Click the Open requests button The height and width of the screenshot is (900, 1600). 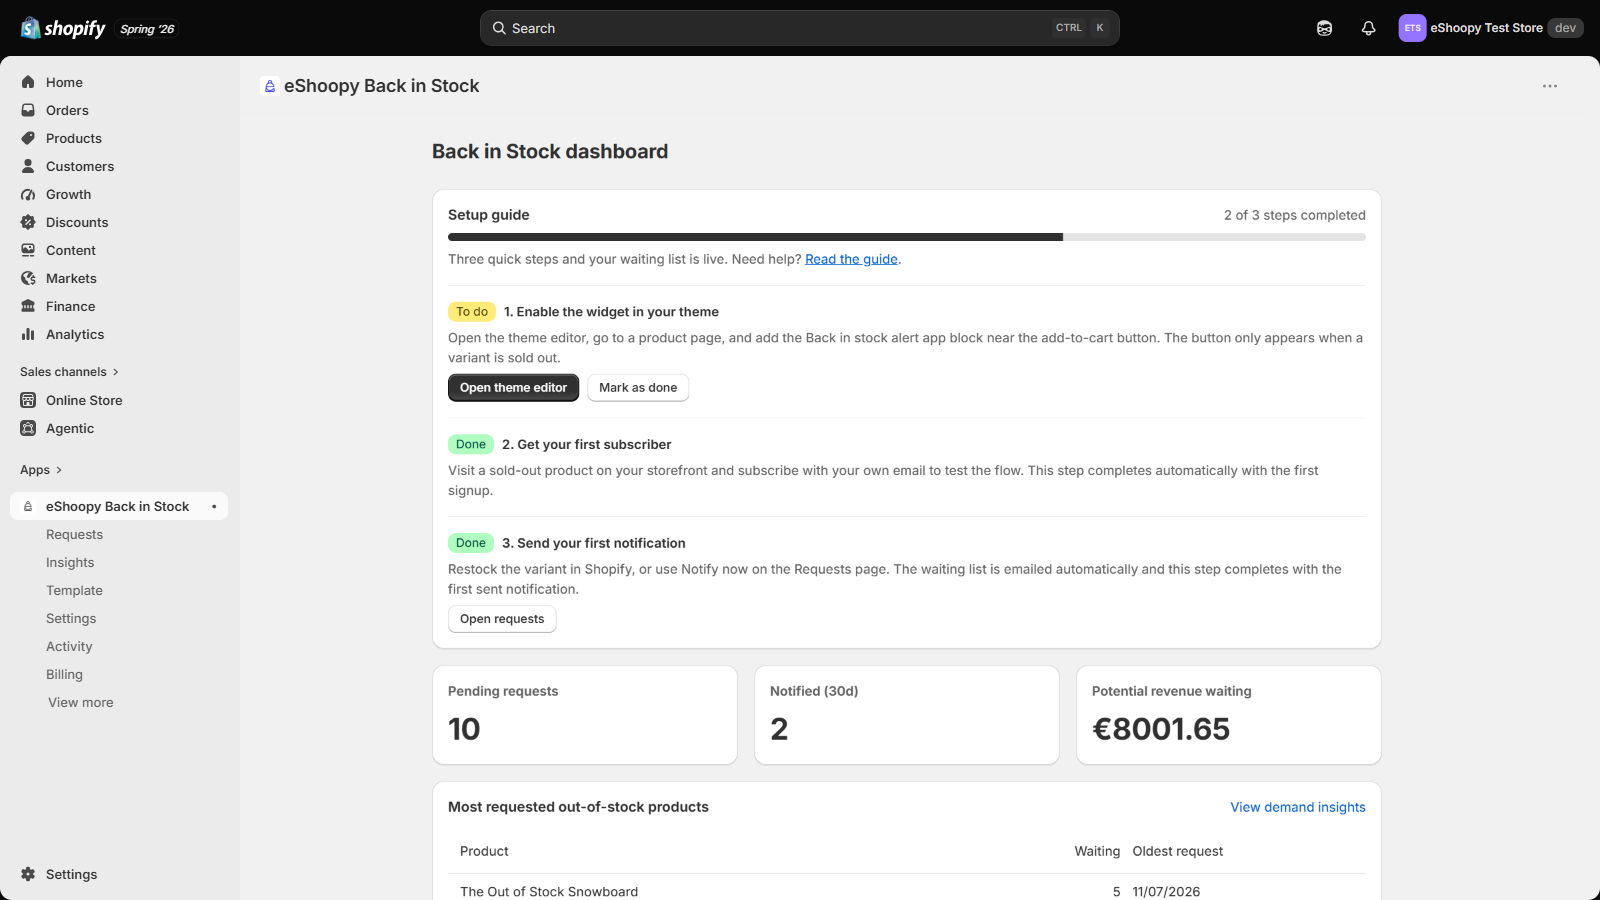coord(502,619)
